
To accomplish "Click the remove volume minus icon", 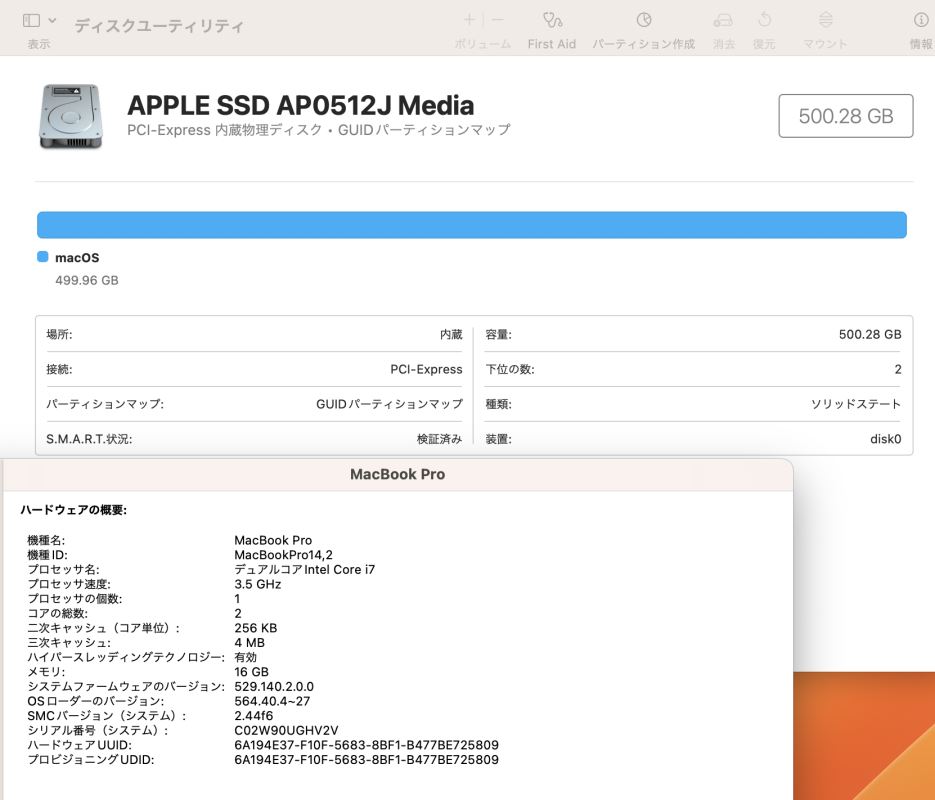I will coord(498,20).
